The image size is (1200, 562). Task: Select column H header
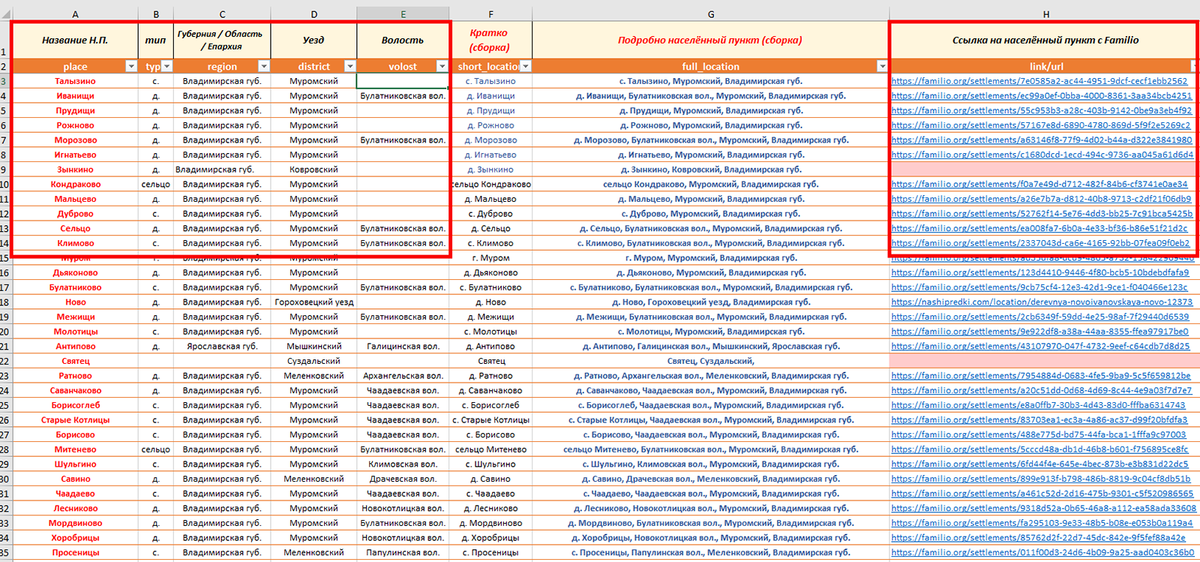tap(1044, 14)
